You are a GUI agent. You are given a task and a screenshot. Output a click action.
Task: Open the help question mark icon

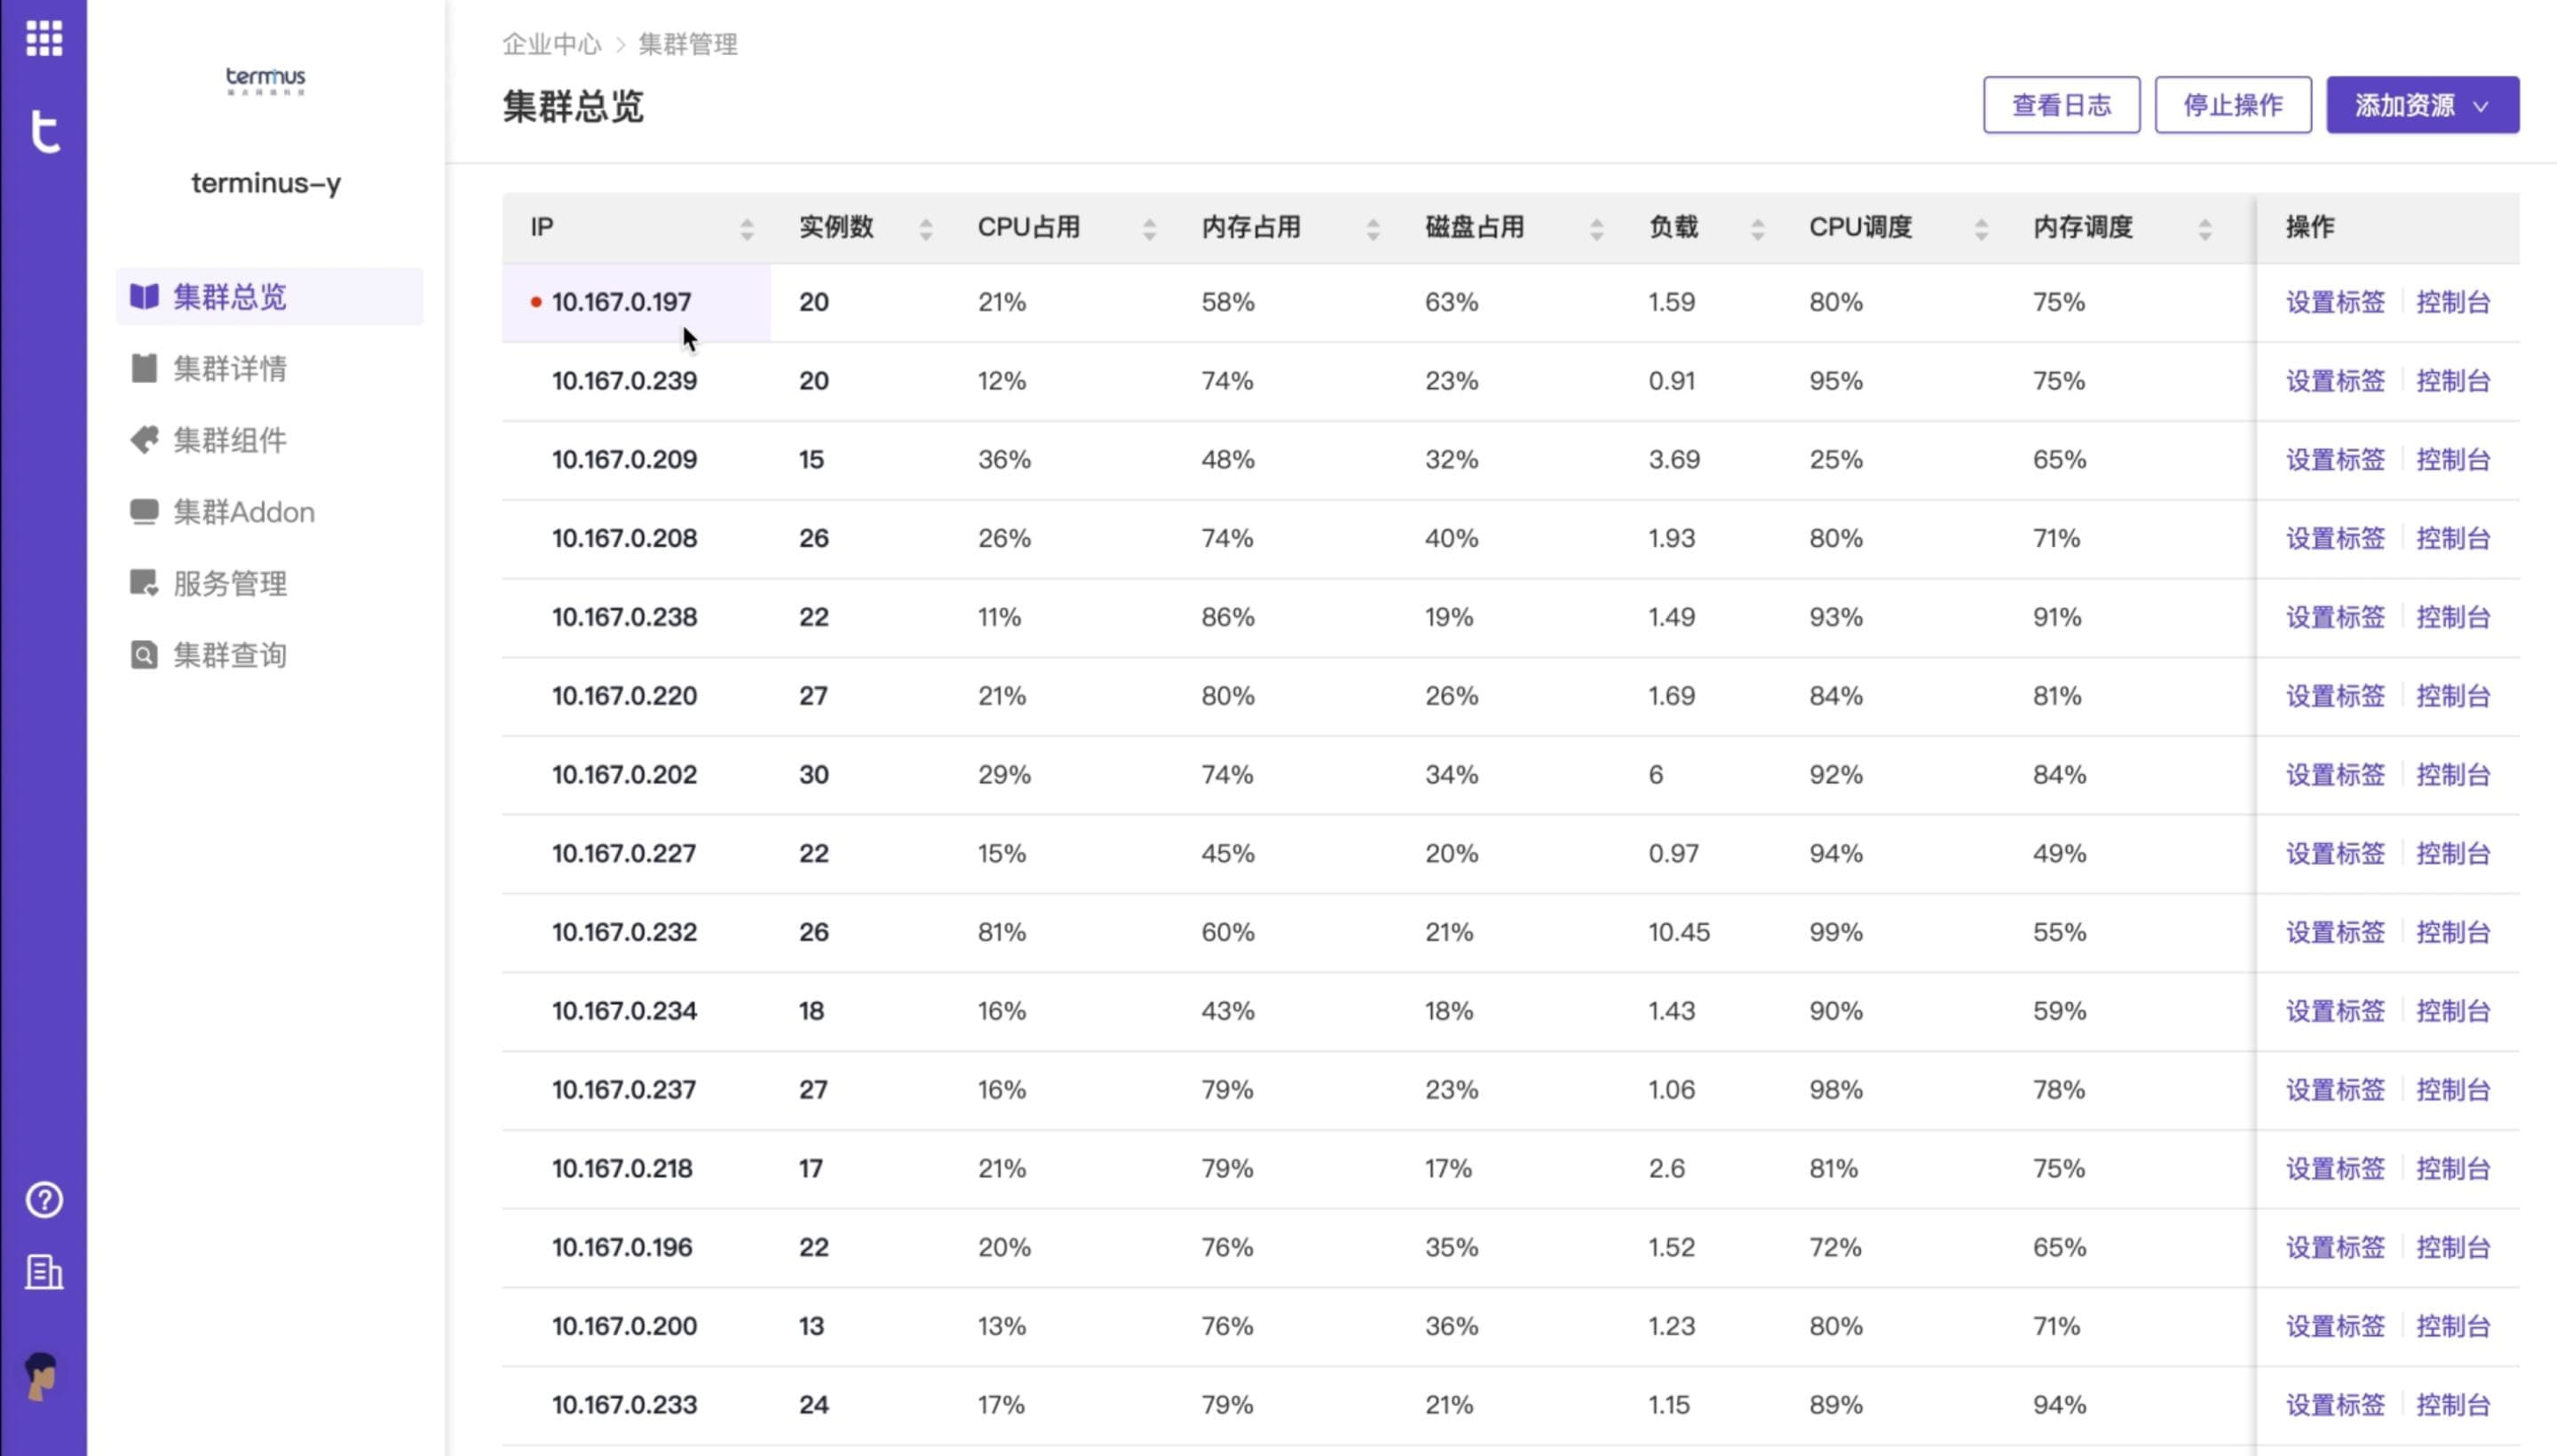[44, 1199]
